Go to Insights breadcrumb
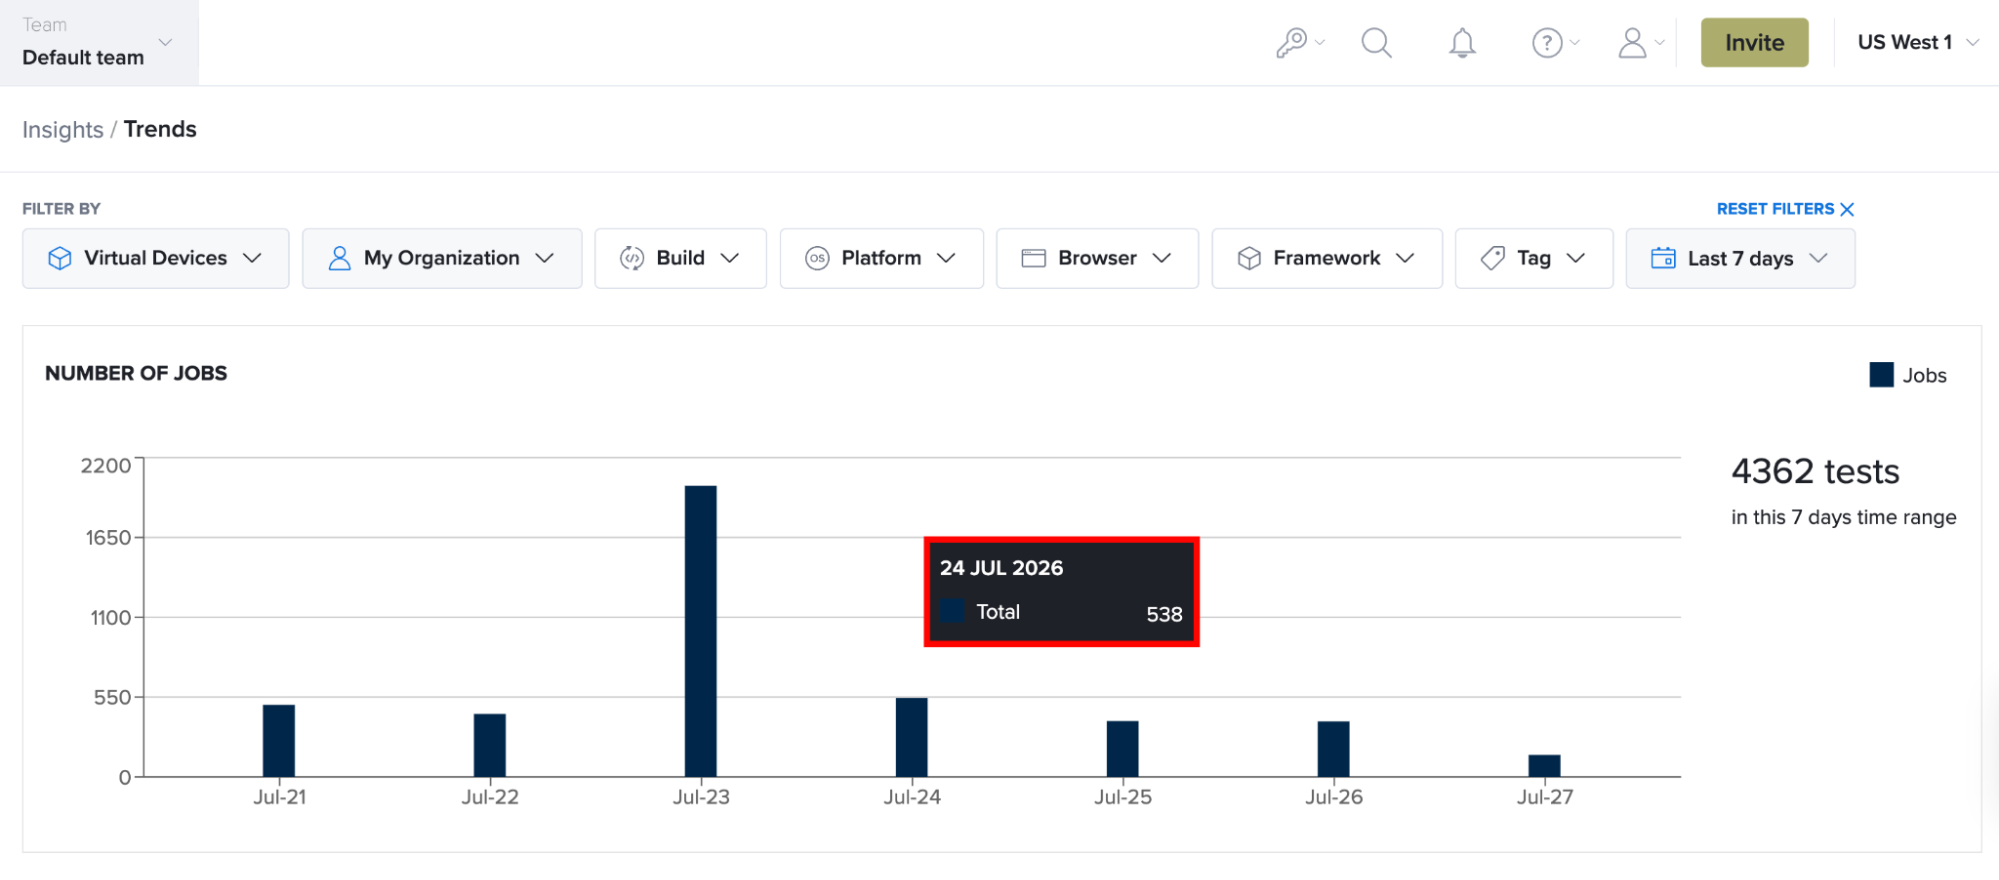Viewport: 1999px width, 880px height. 63,130
